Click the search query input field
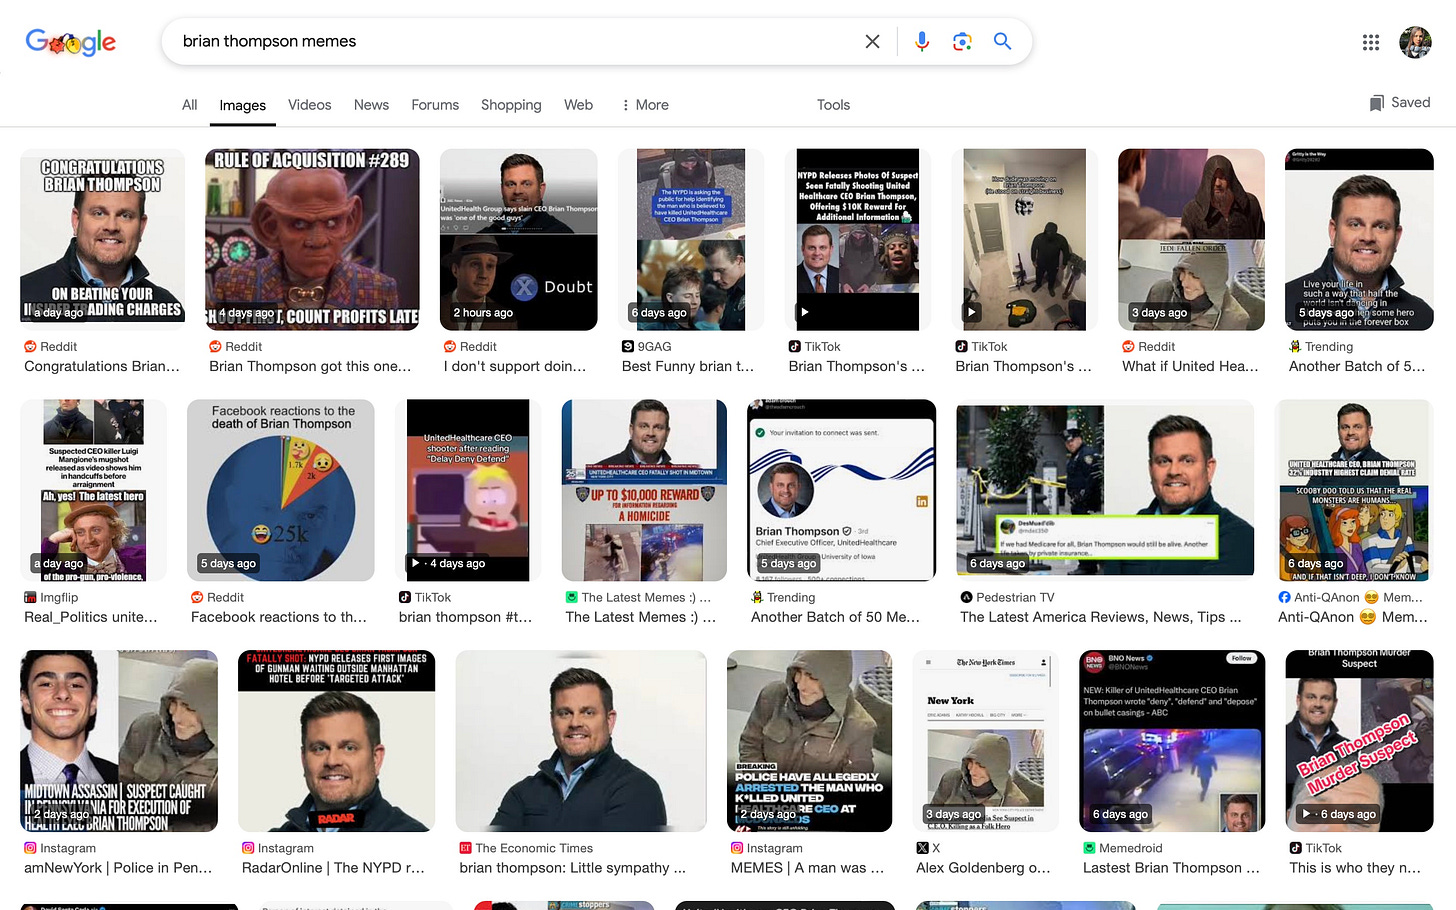 click(x=515, y=41)
